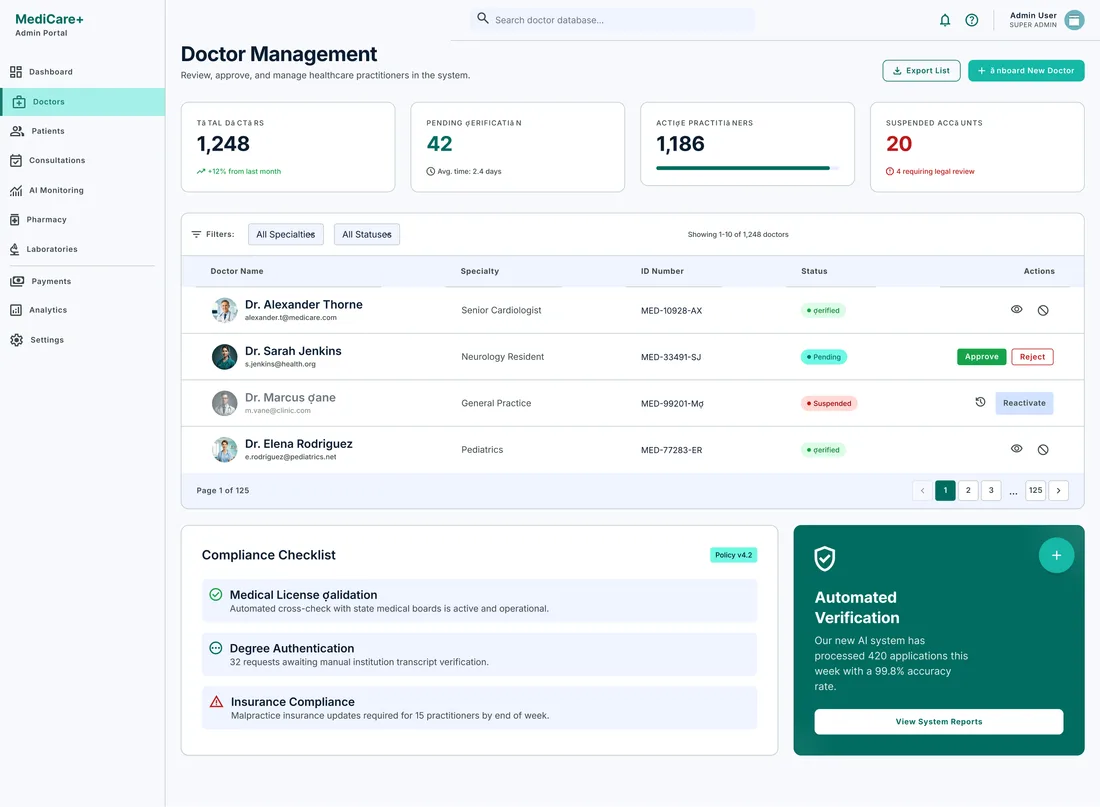Click the Specialty column header
Viewport: 1100px width, 807px height.
click(x=480, y=271)
